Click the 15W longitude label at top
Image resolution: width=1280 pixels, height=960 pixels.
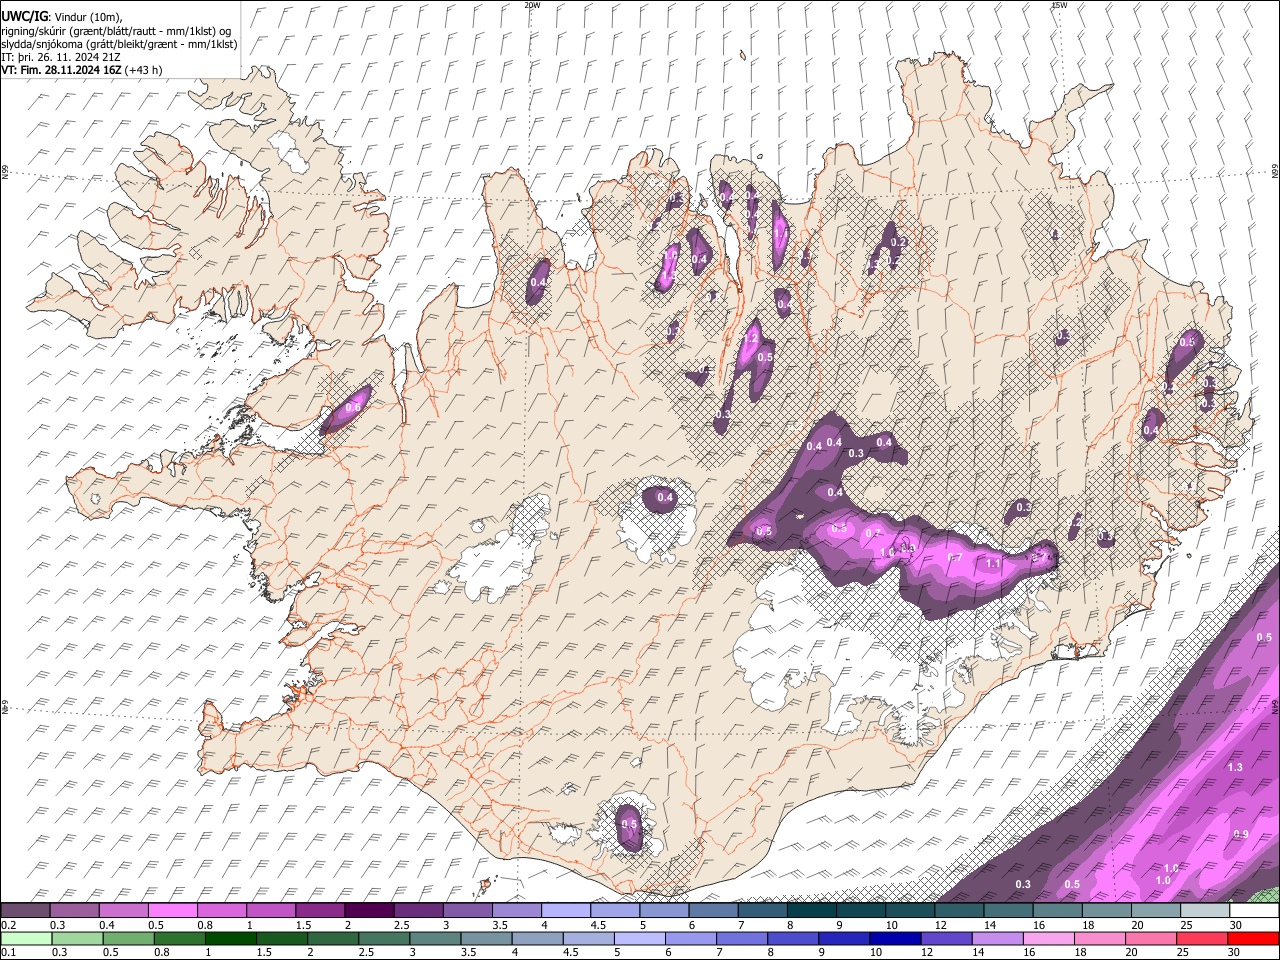click(1060, 5)
